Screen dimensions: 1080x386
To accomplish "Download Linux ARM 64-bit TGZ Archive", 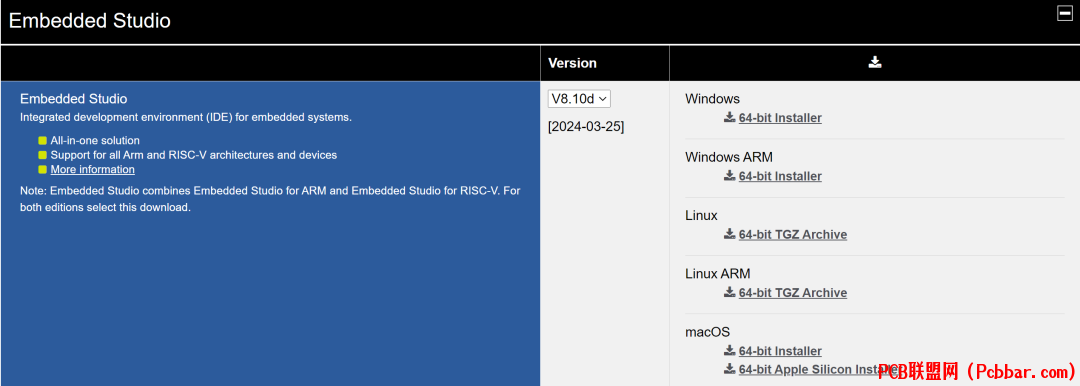I will [793, 293].
